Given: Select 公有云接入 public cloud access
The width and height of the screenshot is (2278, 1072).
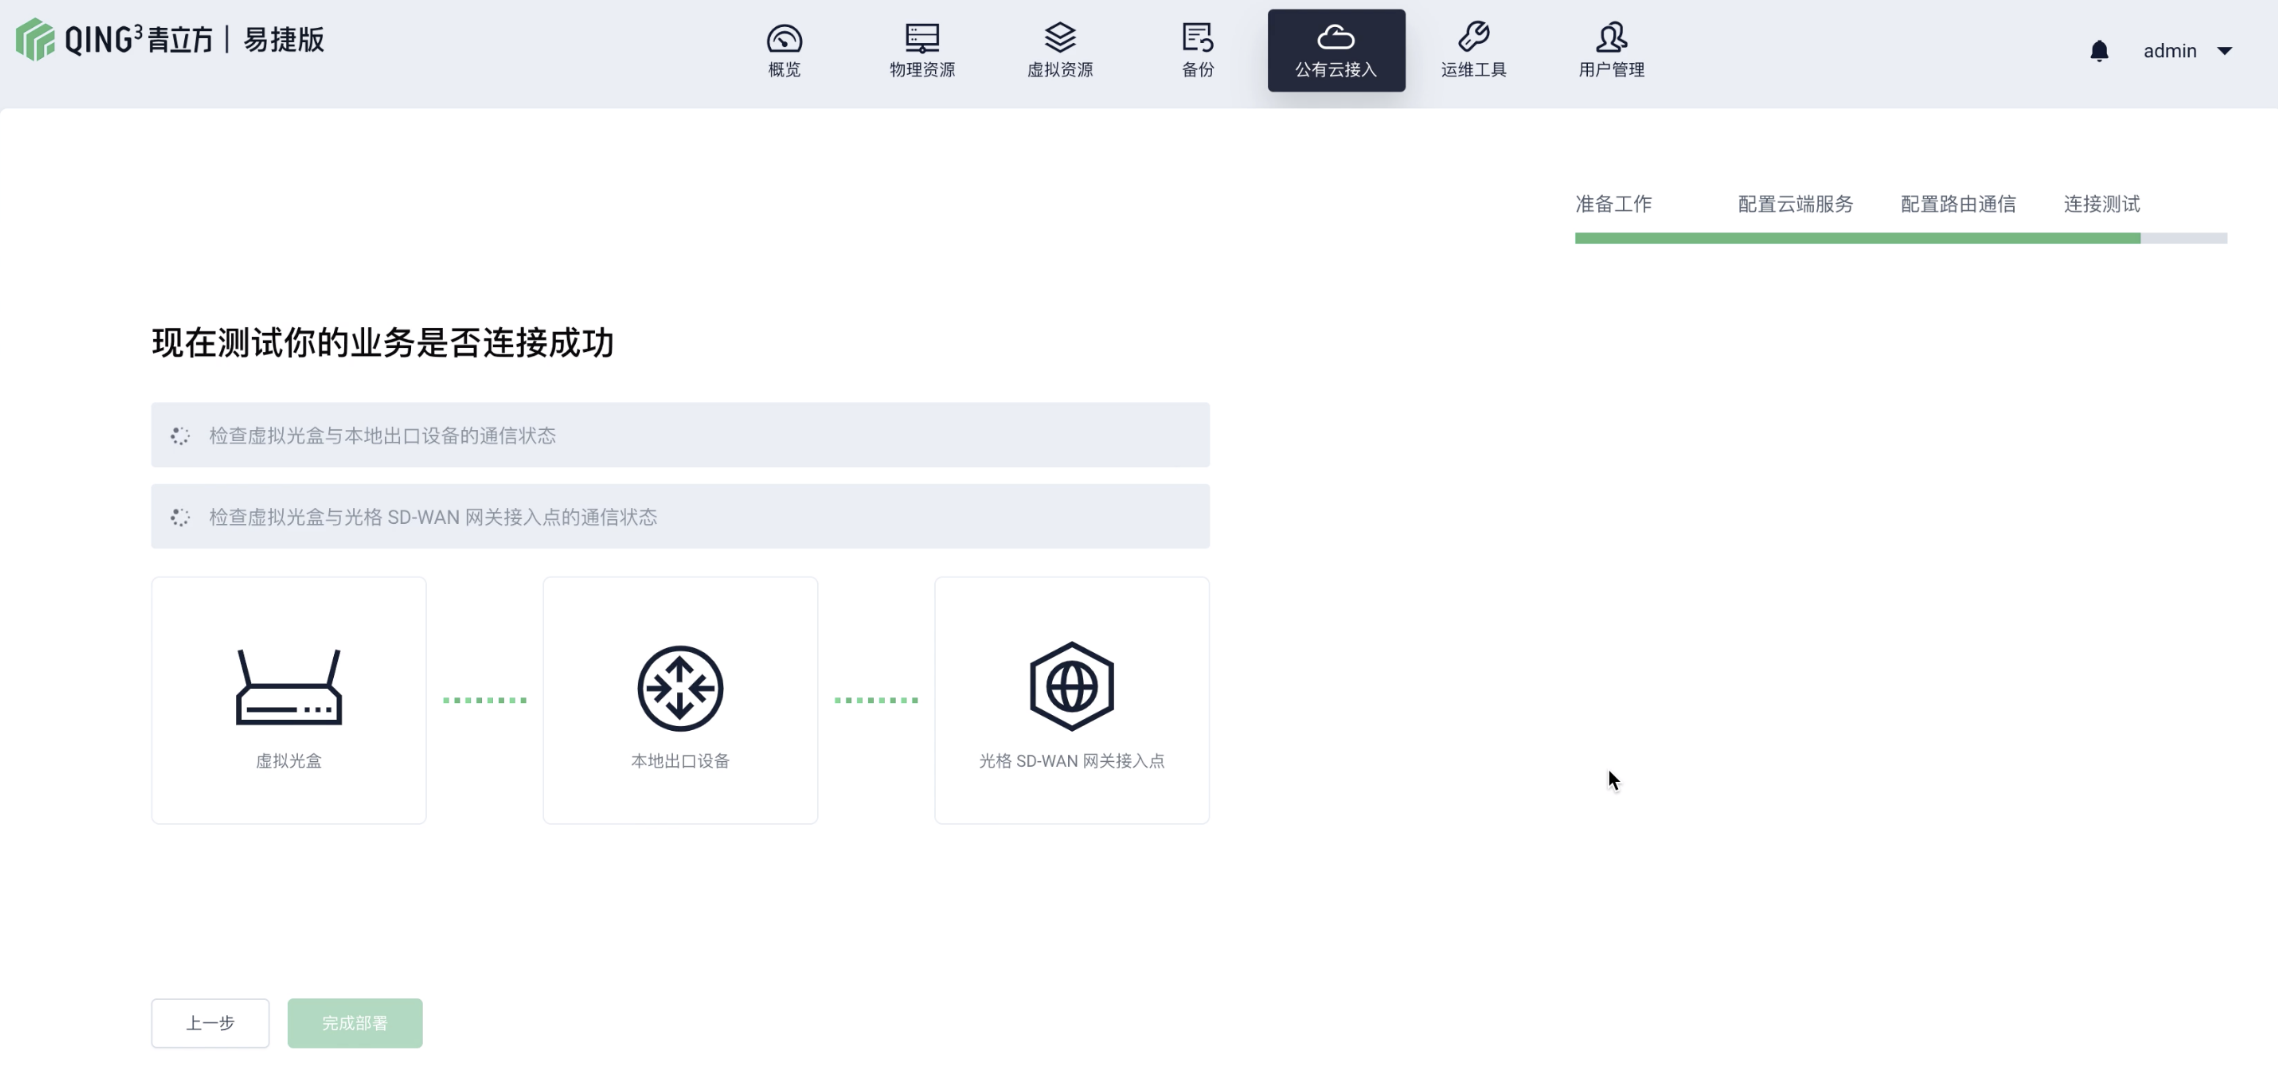Looking at the screenshot, I should tap(1335, 50).
